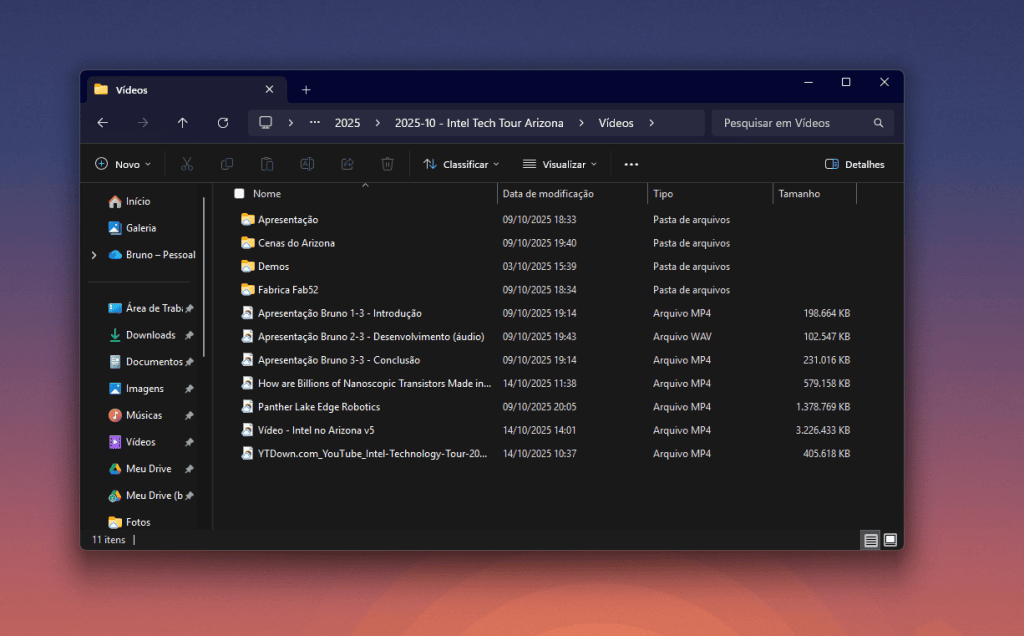Unpin Imagens using its pin icon
The image size is (1024, 636).
point(189,389)
